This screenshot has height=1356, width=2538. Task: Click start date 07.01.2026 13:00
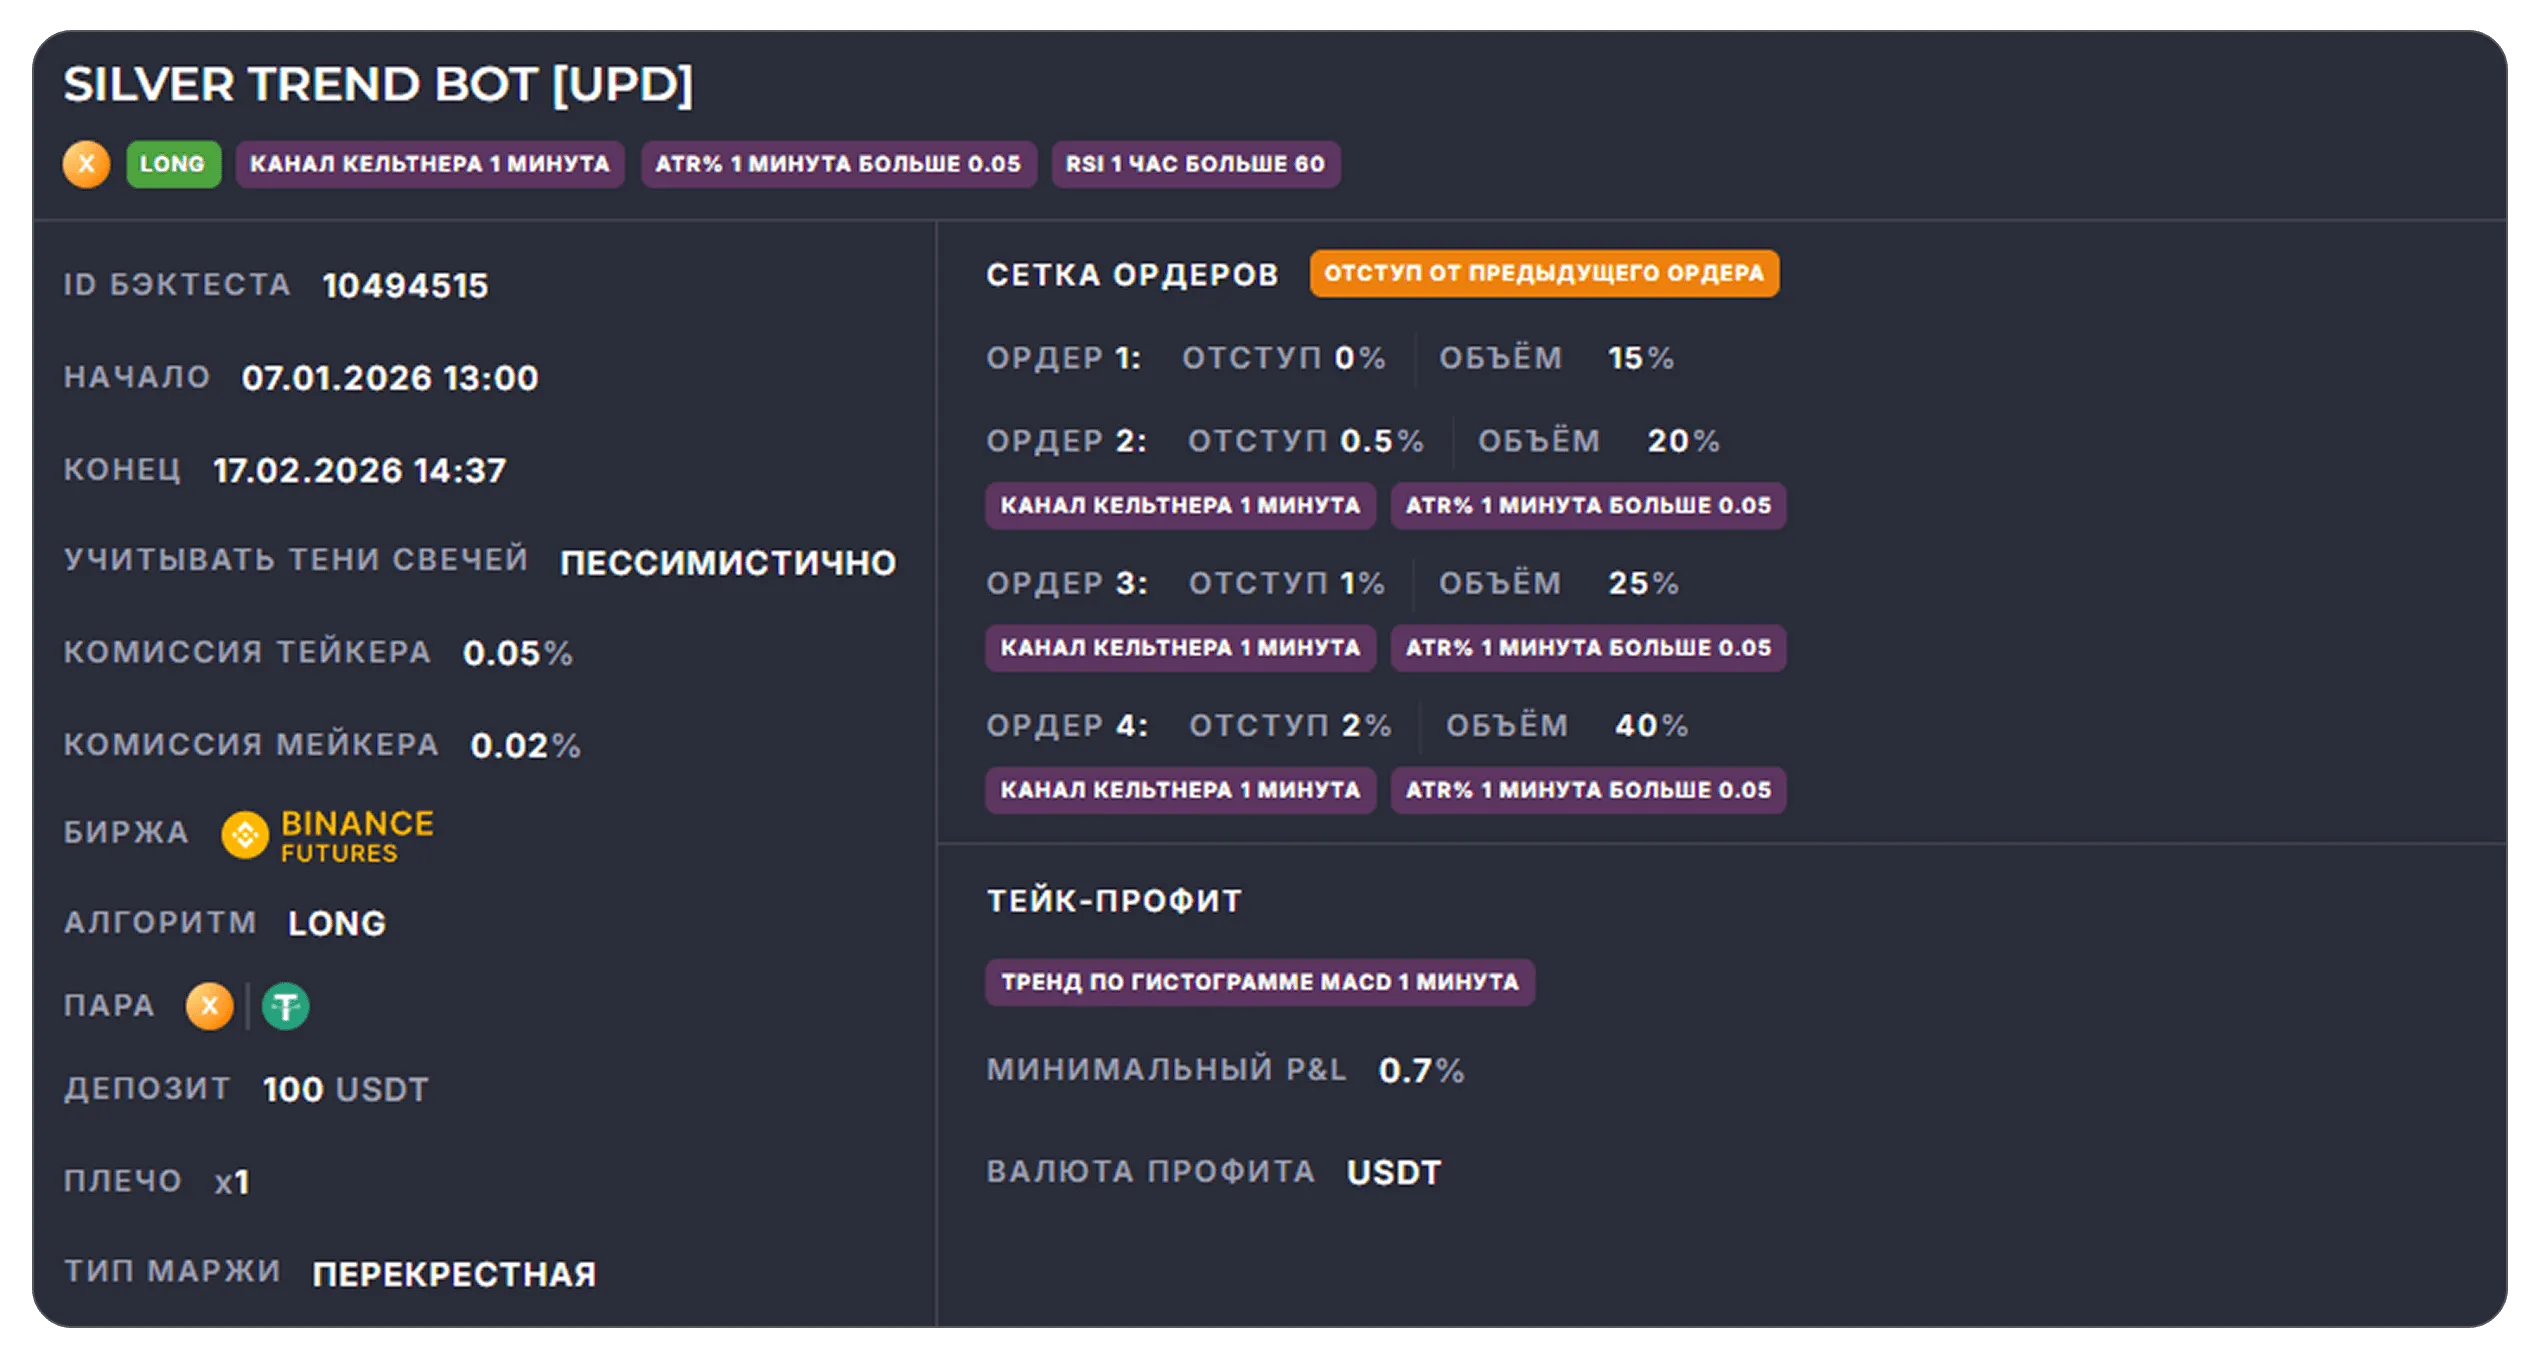pos(390,378)
